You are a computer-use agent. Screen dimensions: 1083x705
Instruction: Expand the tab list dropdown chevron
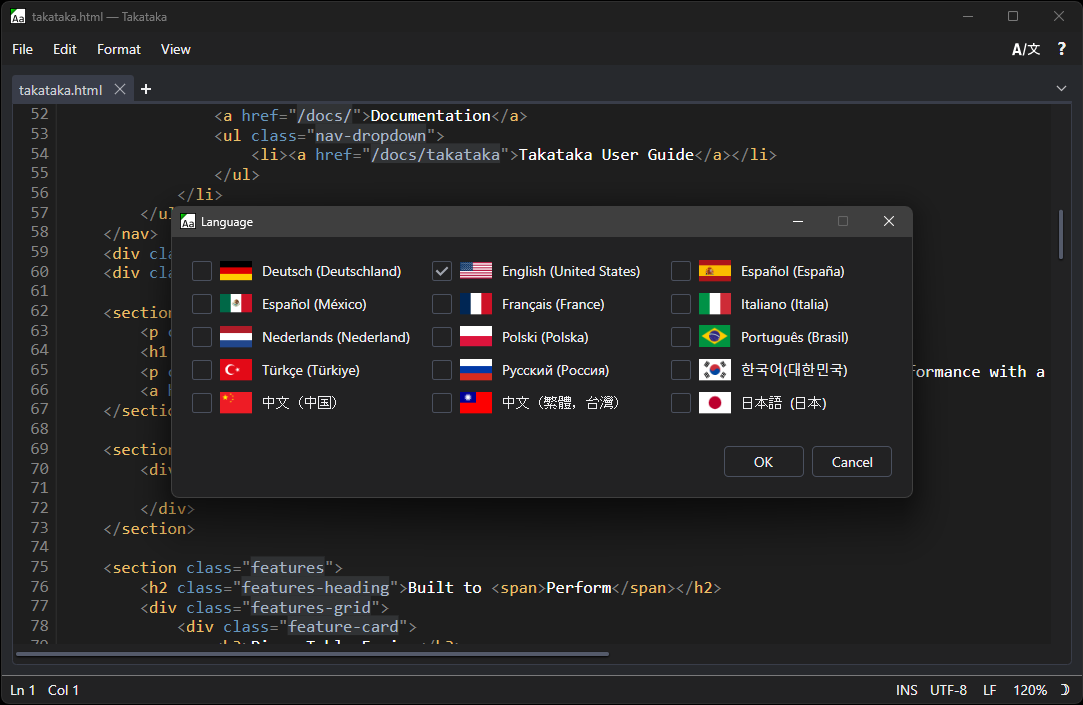(x=1061, y=89)
